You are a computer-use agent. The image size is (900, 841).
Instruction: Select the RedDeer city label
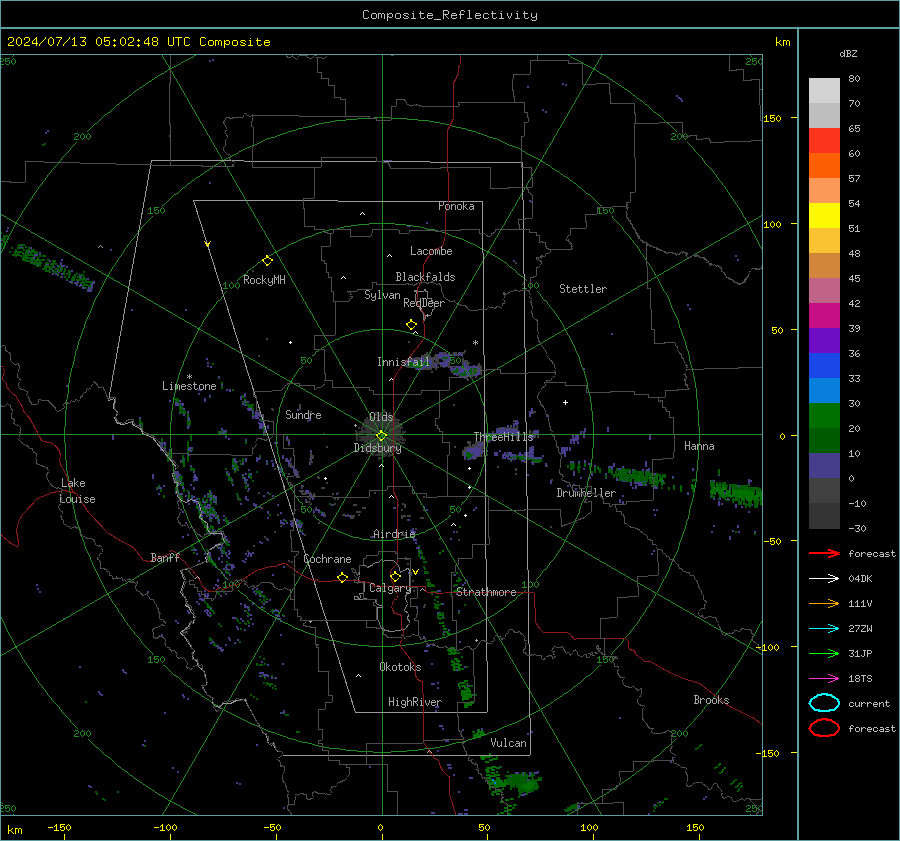click(x=424, y=303)
